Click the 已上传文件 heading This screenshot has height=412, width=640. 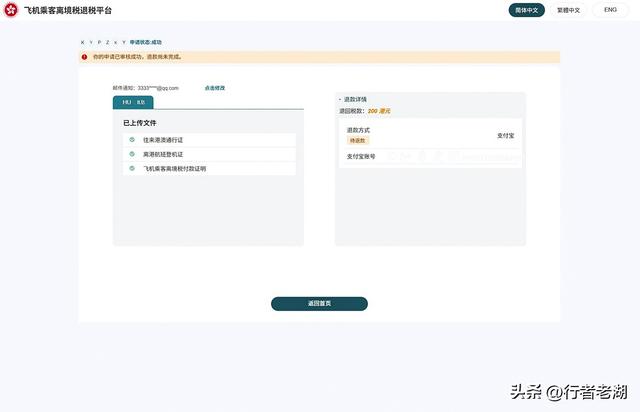pyautogui.click(x=140, y=123)
